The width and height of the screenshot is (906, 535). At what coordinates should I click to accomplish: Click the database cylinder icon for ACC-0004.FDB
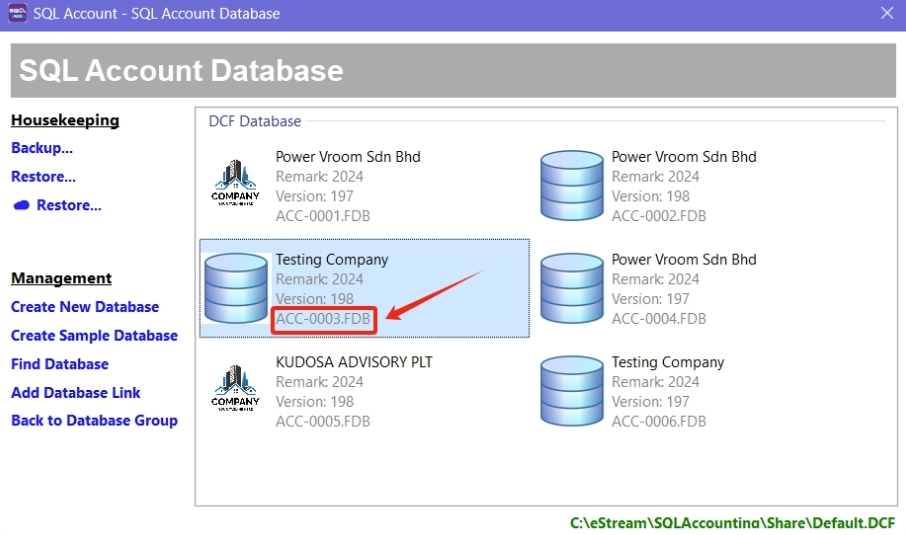[571, 288]
